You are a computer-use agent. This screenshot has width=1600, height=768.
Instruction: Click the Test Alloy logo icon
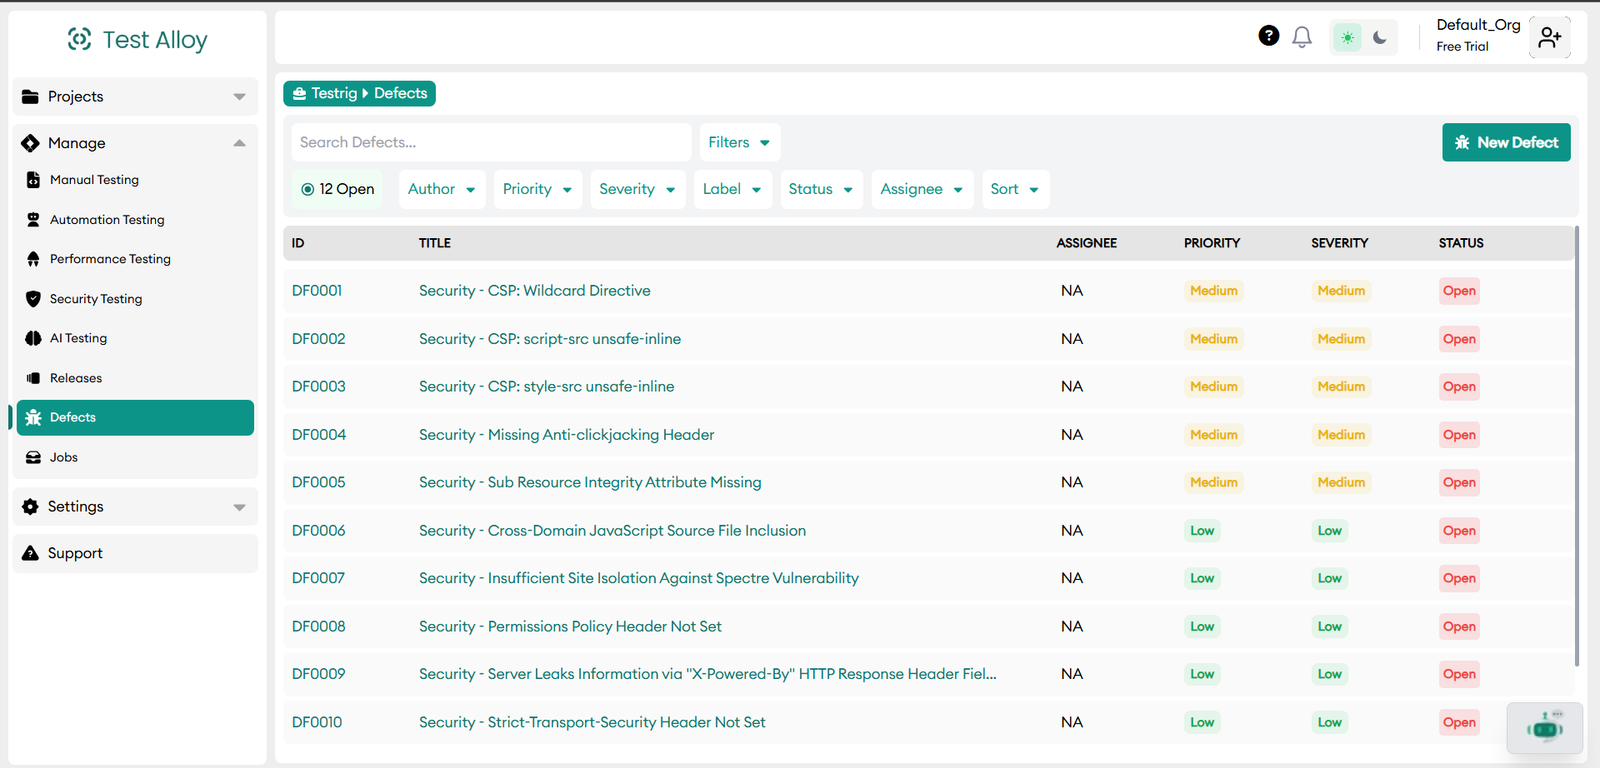[x=79, y=39]
